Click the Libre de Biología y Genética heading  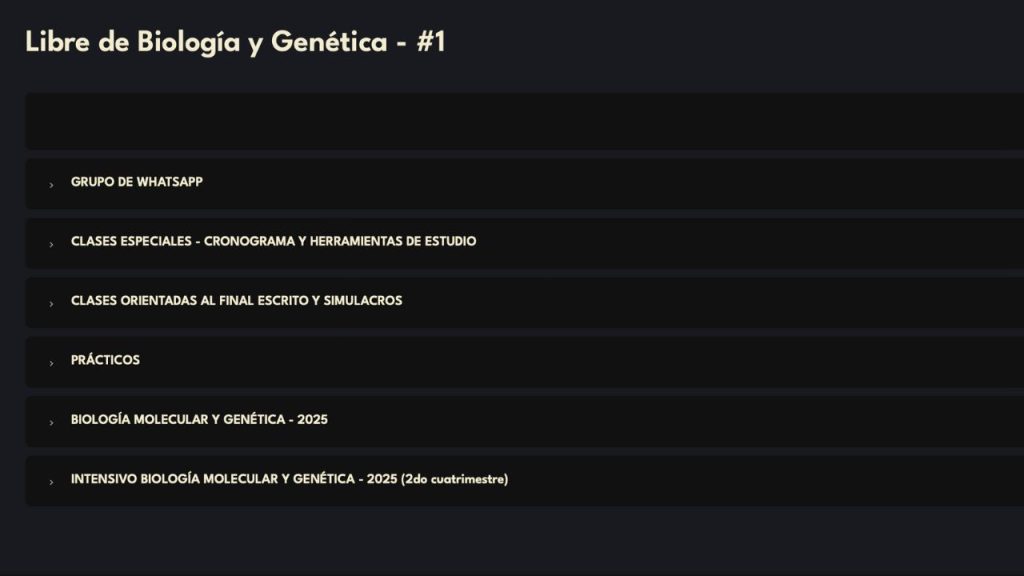pos(235,42)
